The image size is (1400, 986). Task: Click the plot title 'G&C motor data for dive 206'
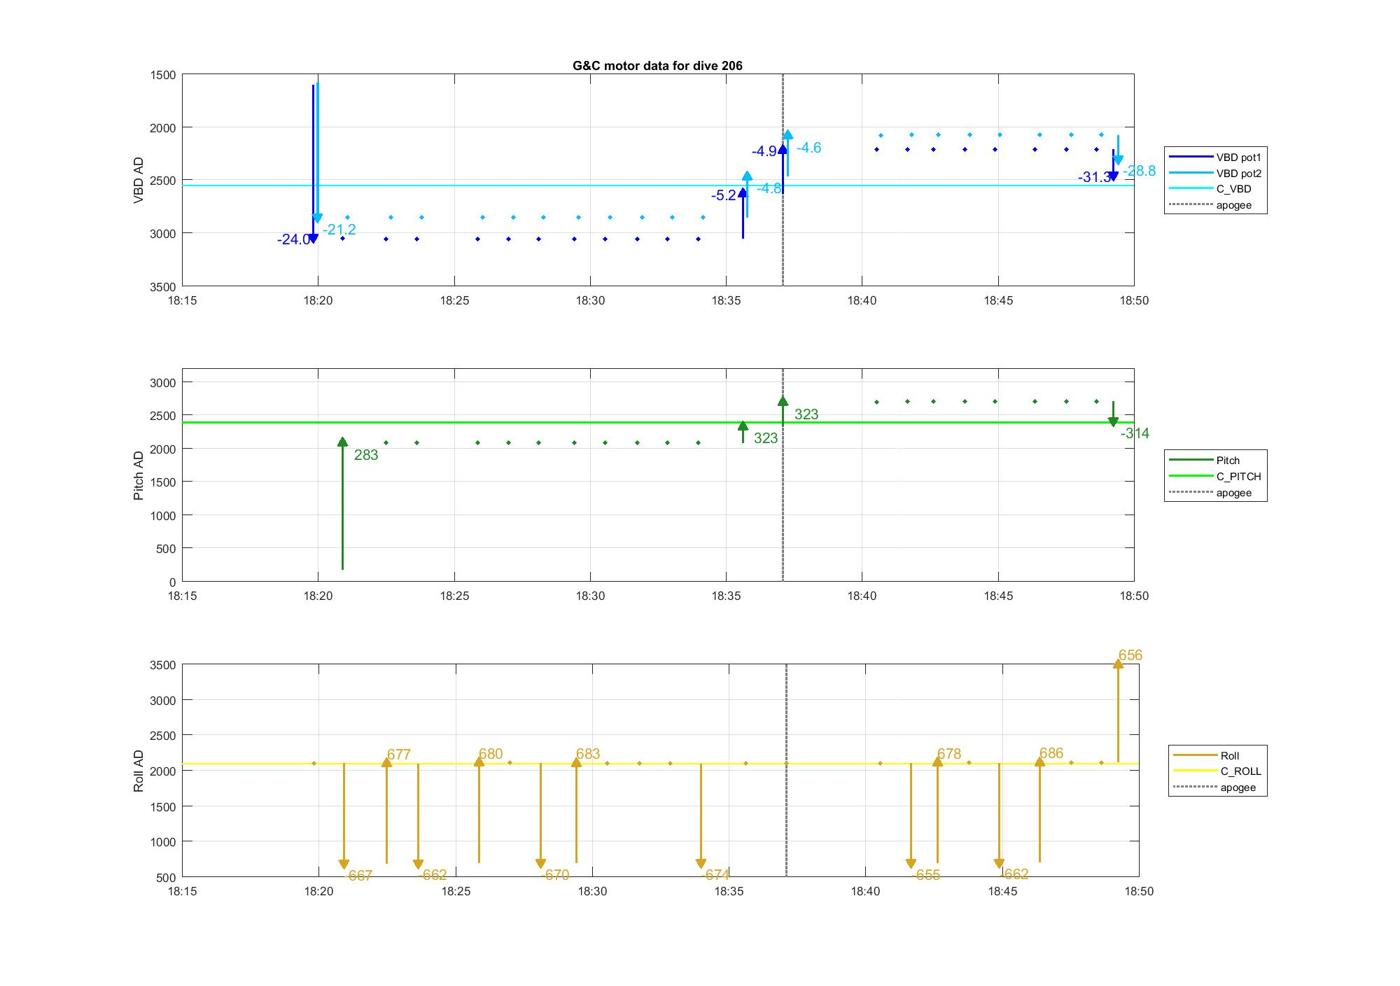pyautogui.click(x=657, y=66)
